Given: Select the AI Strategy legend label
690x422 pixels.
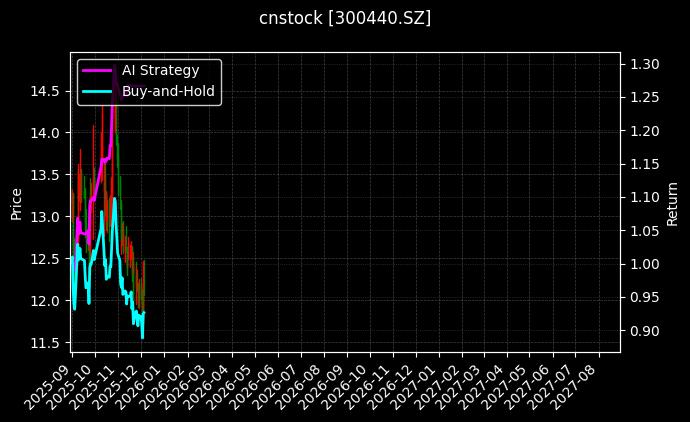Looking at the screenshot, I should (160, 71).
